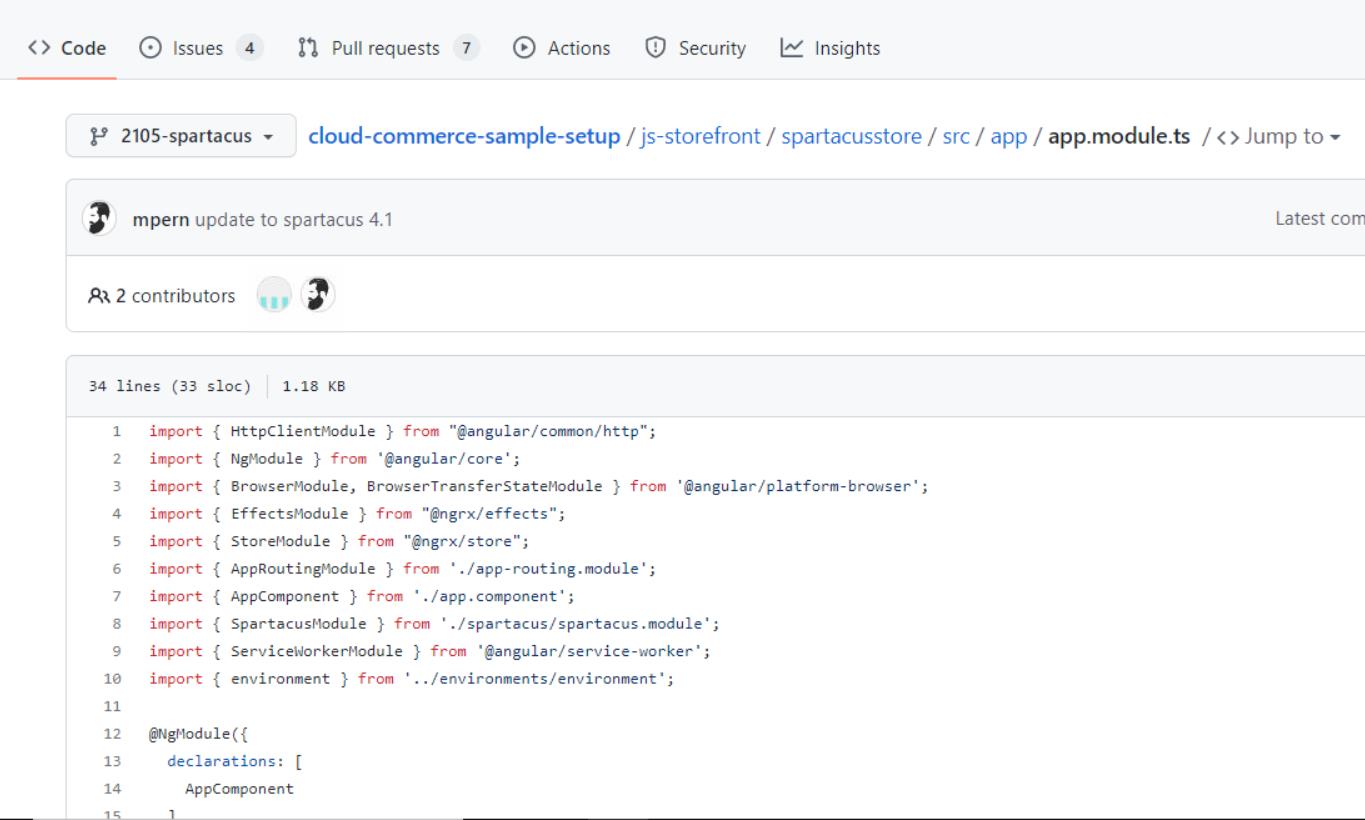
Task: Open the Code tab
Action: pos(68,48)
